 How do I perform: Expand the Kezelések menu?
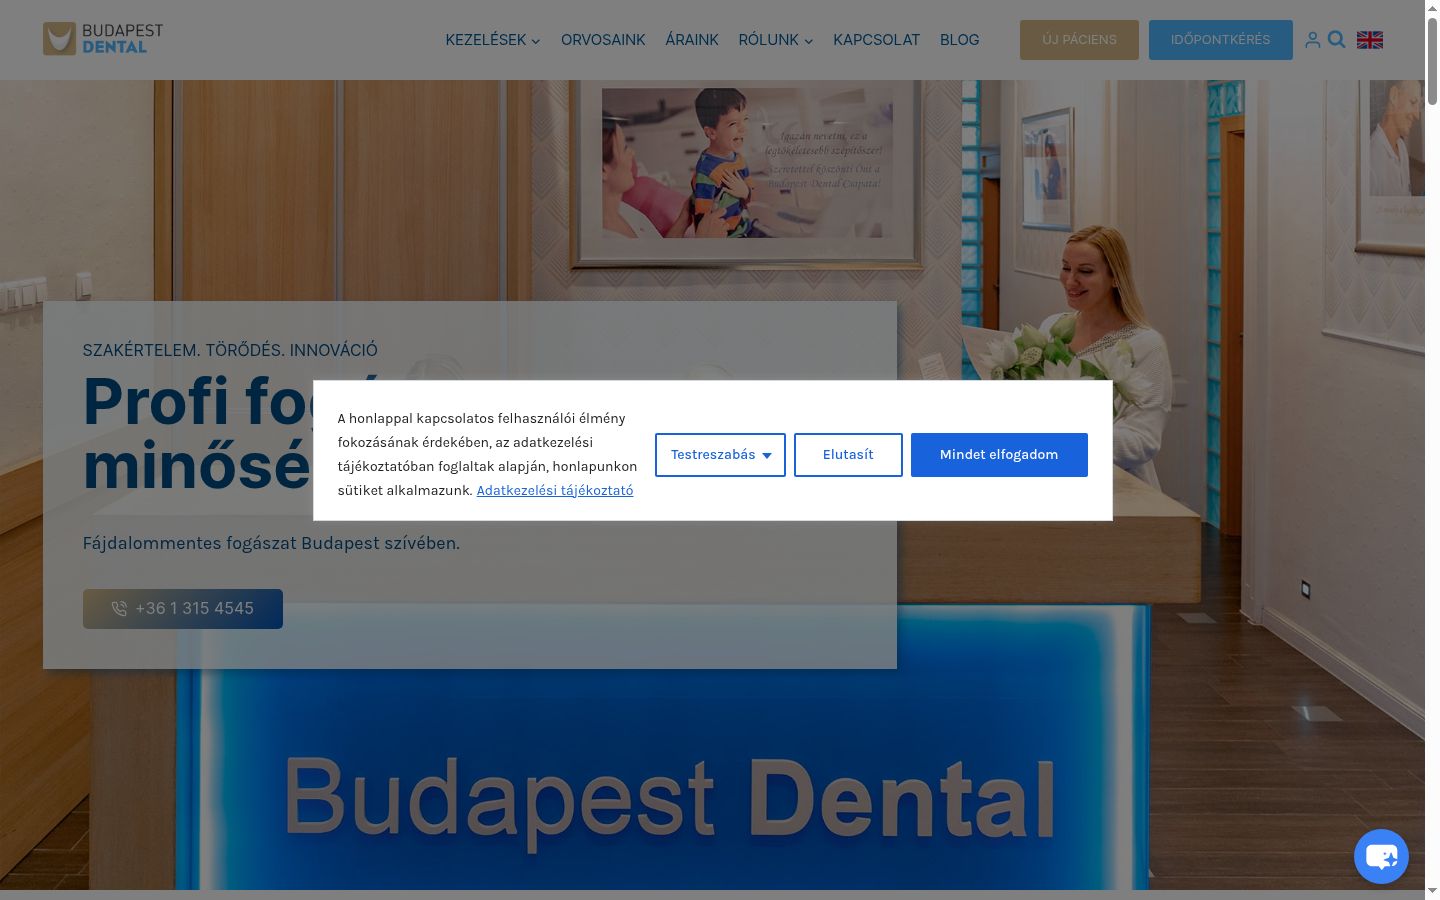pyautogui.click(x=493, y=40)
